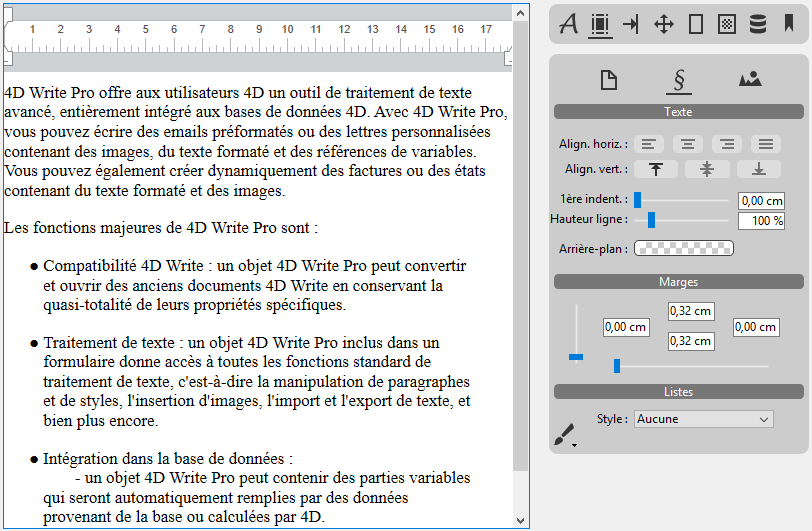812x531 pixels.
Task: Open the list Style dropdown
Action: tap(704, 419)
